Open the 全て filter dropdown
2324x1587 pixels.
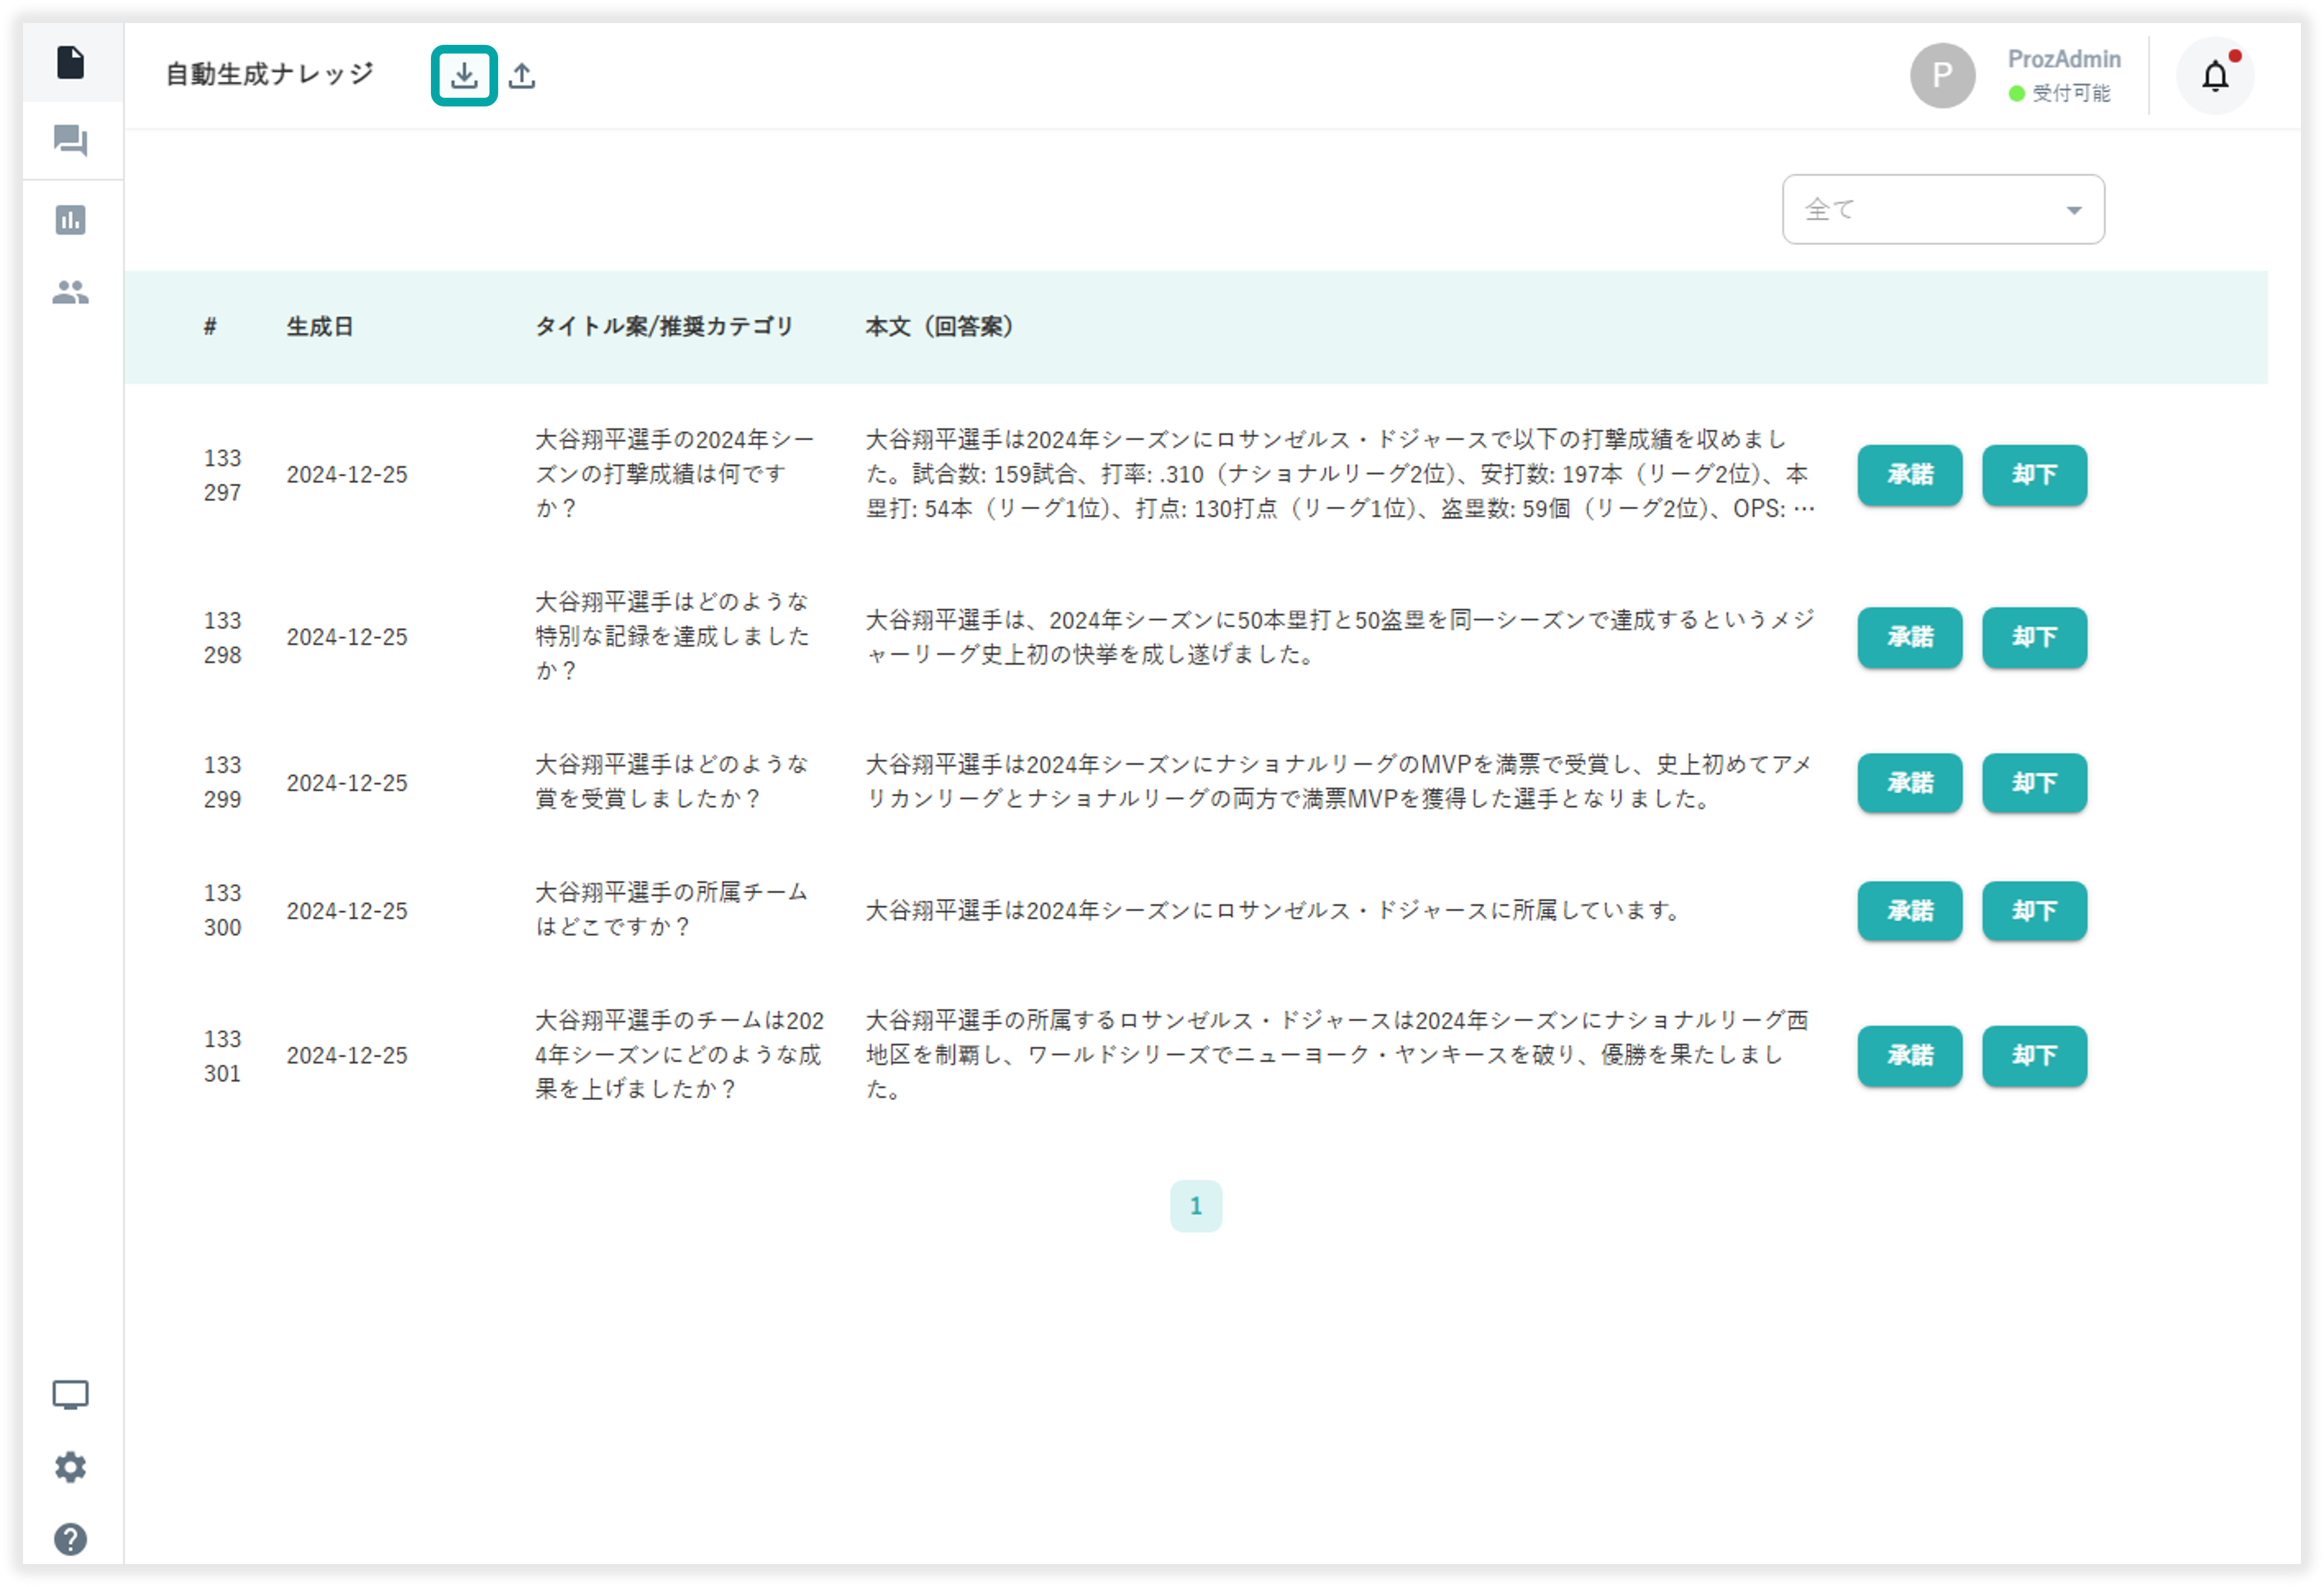pyautogui.click(x=1943, y=209)
